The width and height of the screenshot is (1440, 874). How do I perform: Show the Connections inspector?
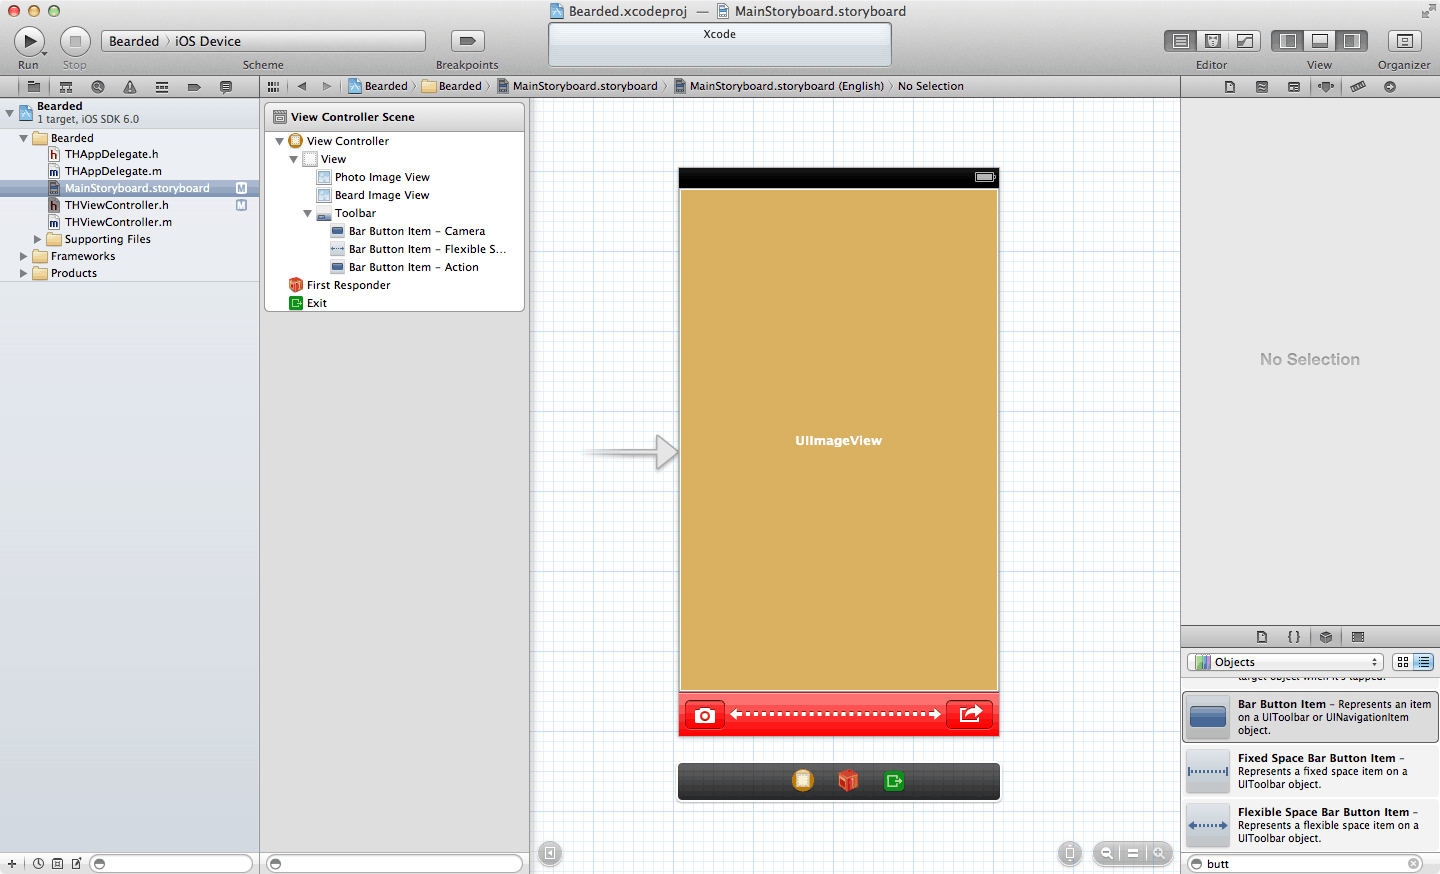(1390, 87)
